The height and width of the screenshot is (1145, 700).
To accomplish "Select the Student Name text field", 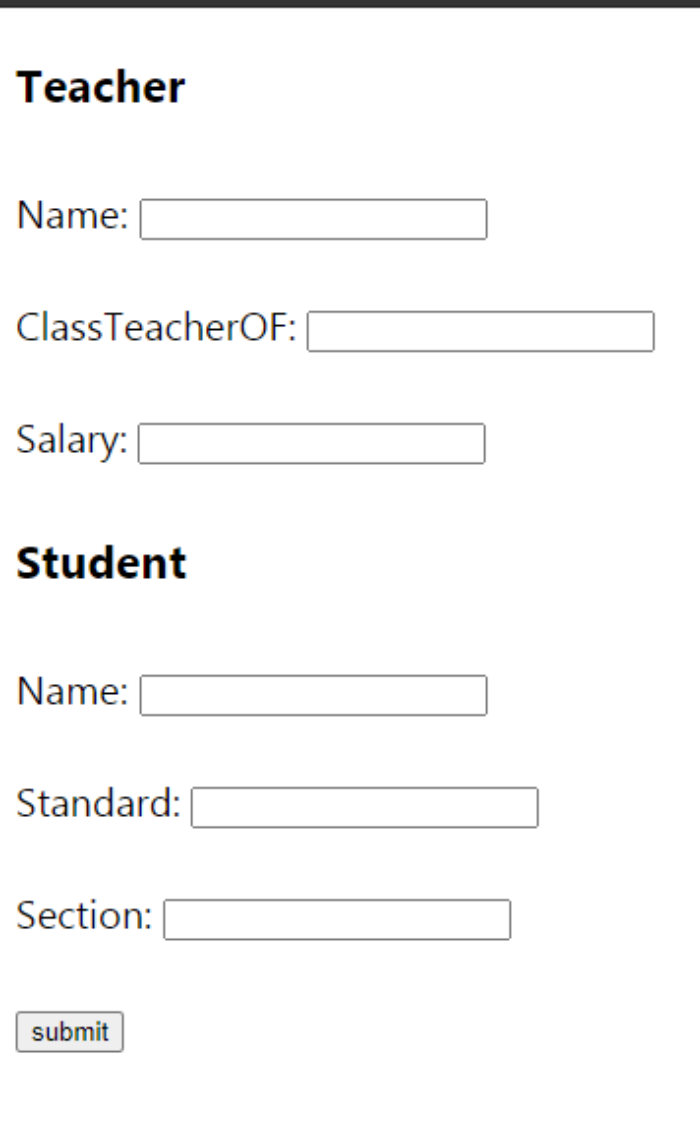I will click(313, 695).
